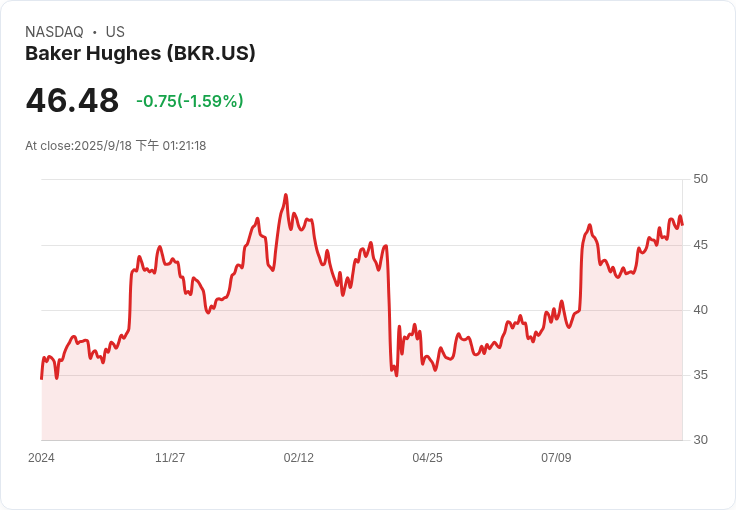The width and height of the screenshot is (736, 510).
Task: Select the 04/25 date axis label
Action: (427, 457)
